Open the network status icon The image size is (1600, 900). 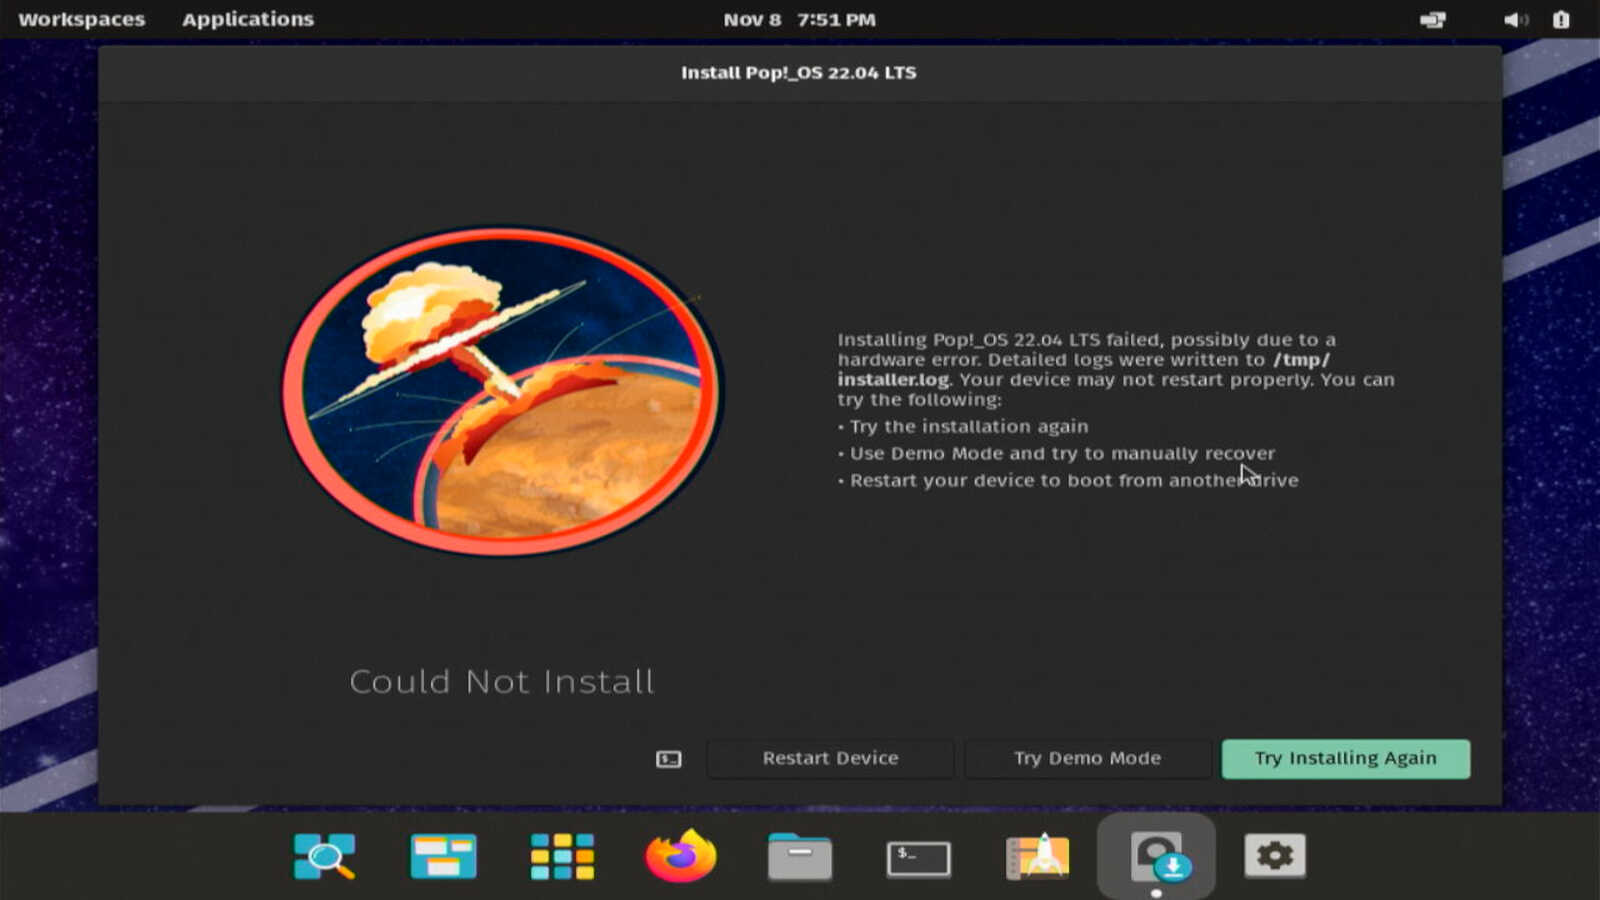1433,19
